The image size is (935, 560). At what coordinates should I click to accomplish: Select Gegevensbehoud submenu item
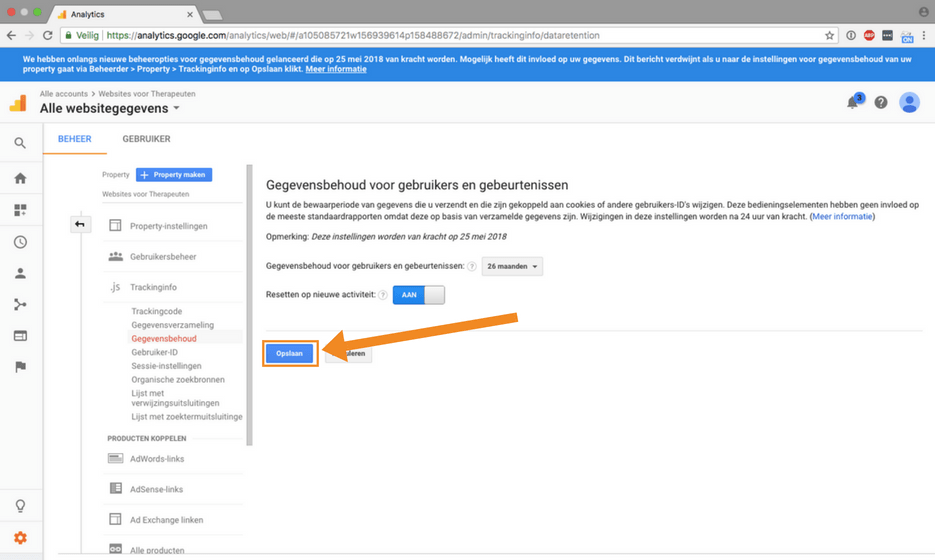(x=164, y=339)
